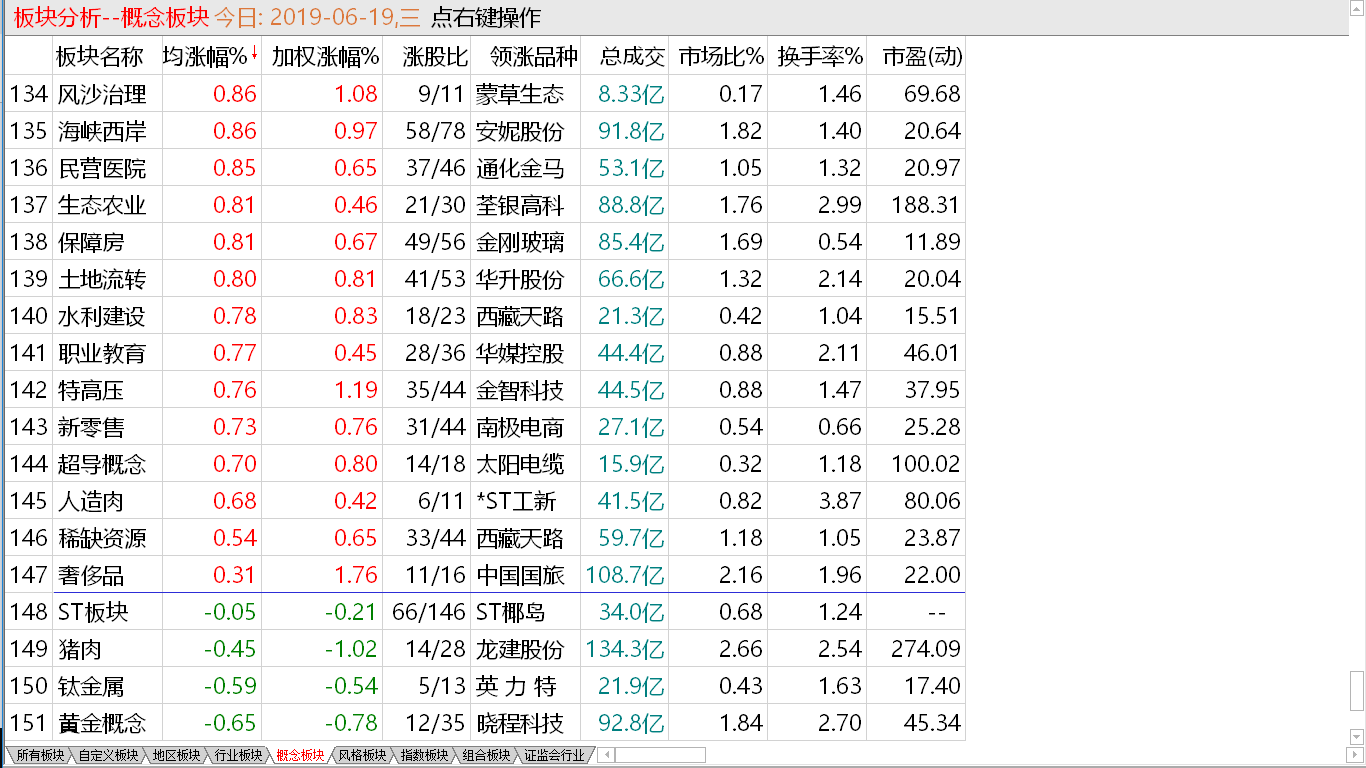Click leading stock 英力特
The width and height of the screenshot is (1366, 768).
click(x=517, y=686)
